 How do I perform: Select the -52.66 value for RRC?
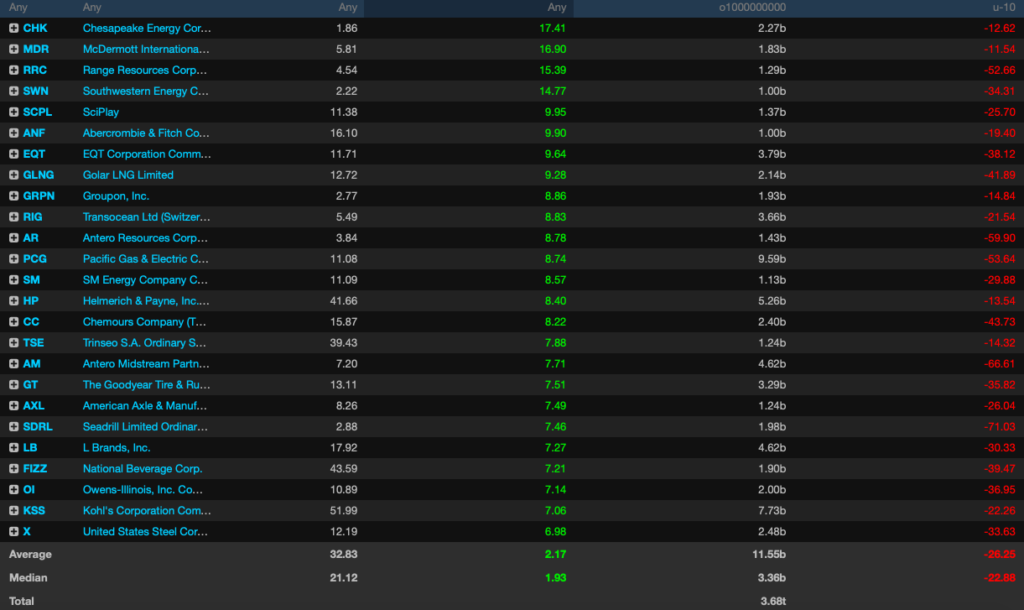pos(1000,70)
